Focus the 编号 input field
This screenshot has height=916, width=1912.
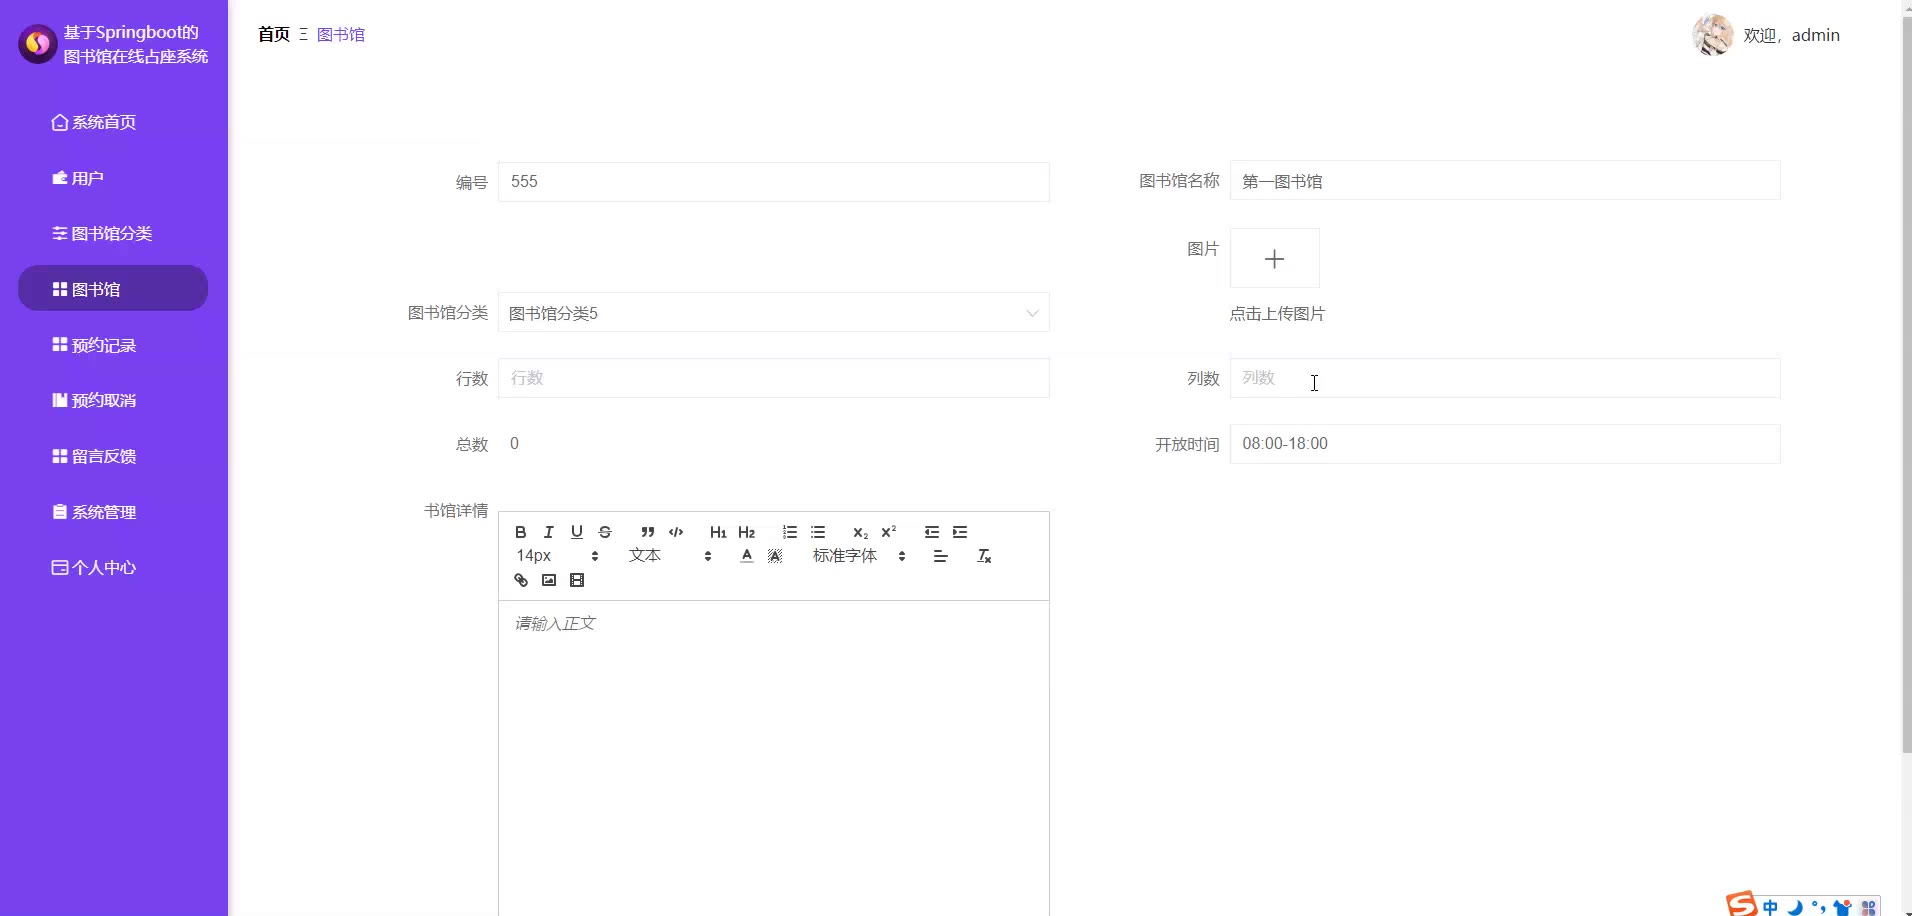773,182
